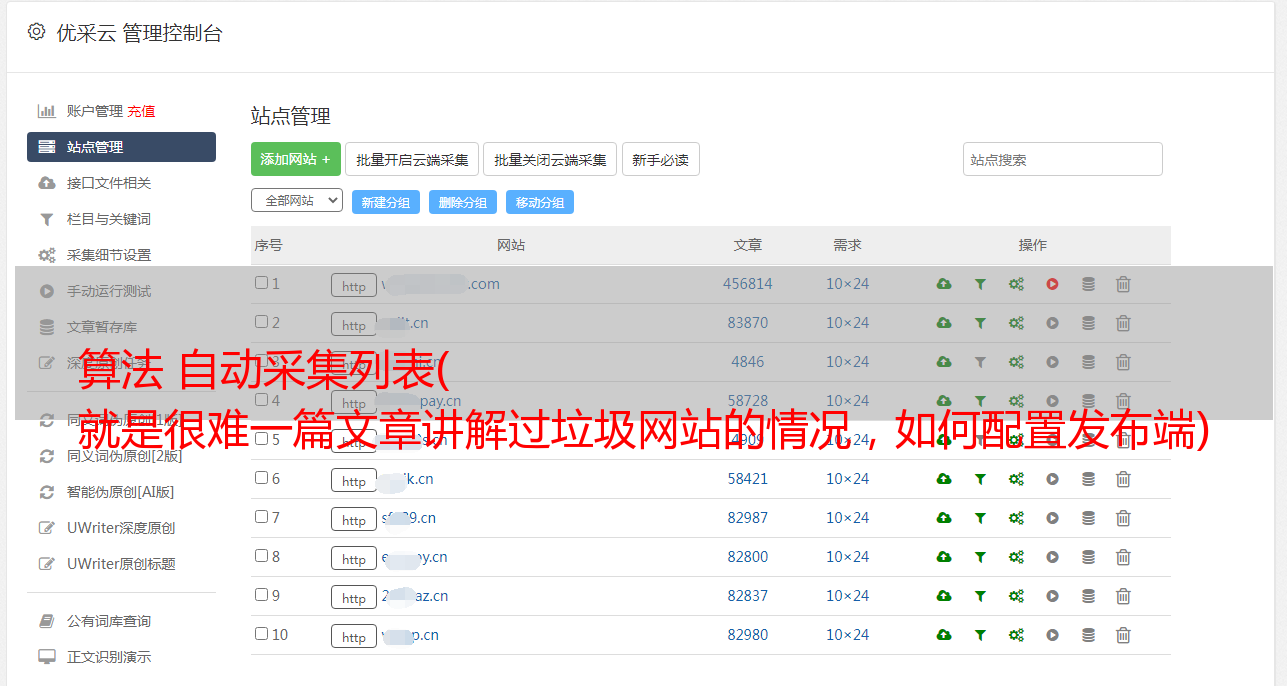Click the green 添加网站 + button
This screenshot has height=686, width=1287.
point(295,159)
